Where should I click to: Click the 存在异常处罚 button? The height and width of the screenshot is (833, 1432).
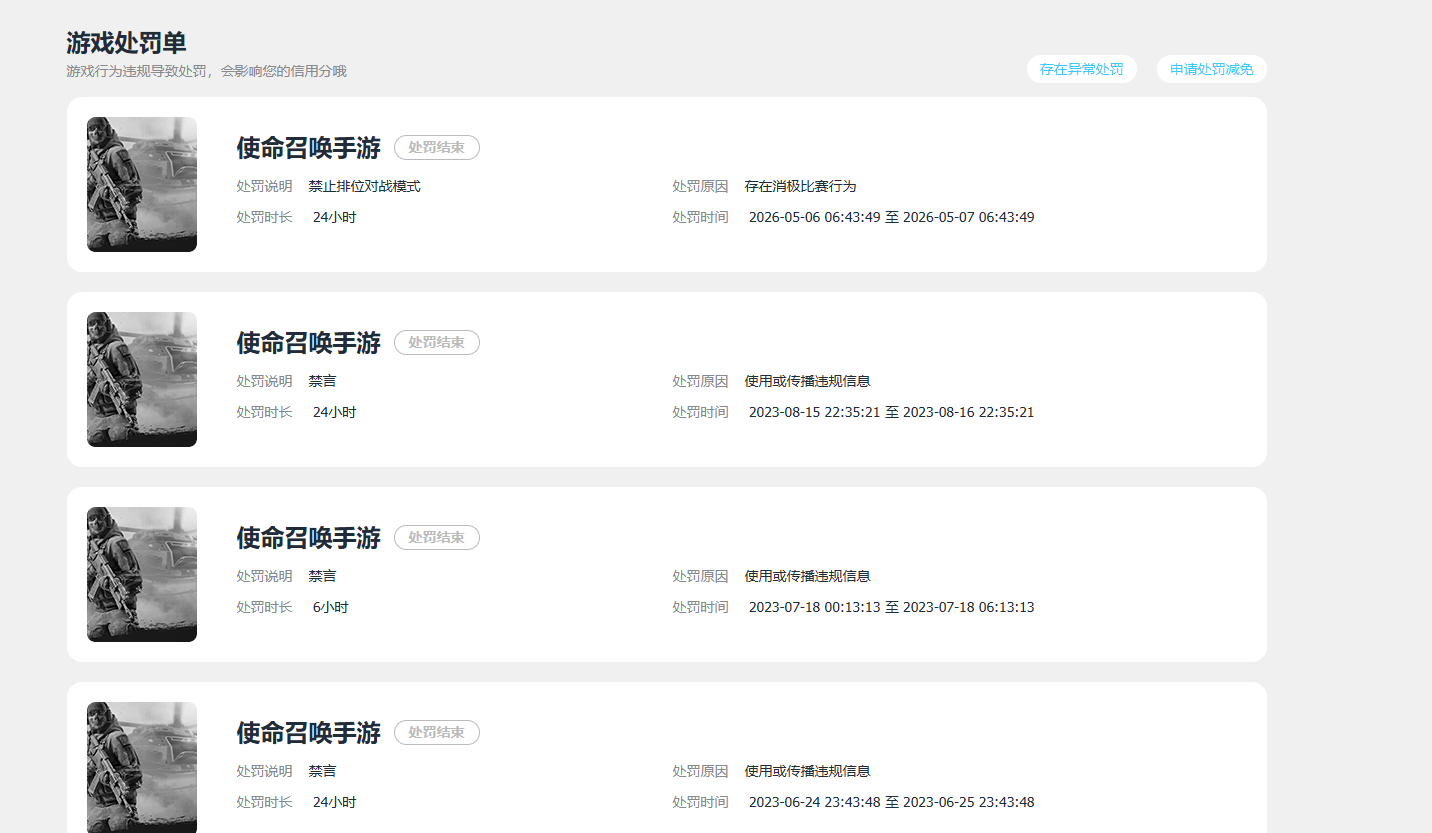coord(1081,69)
